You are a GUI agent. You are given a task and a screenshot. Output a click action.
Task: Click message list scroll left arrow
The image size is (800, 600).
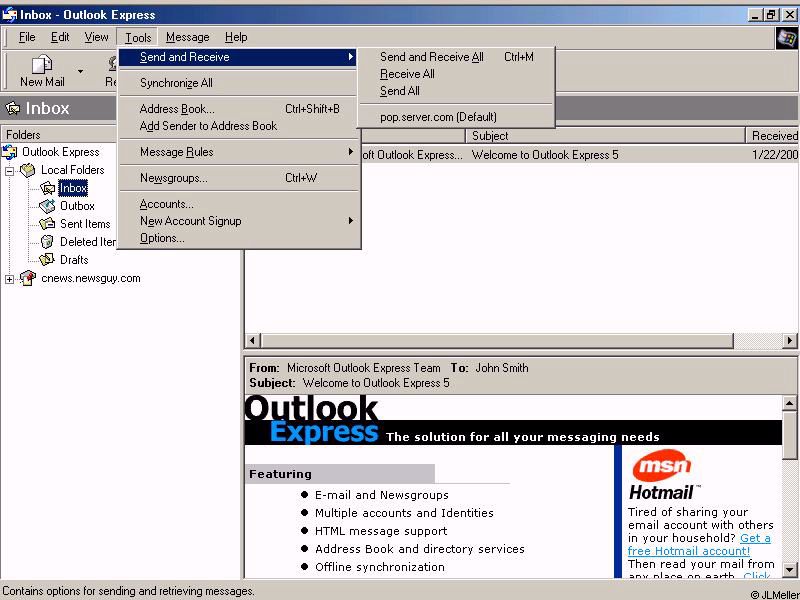253,340
